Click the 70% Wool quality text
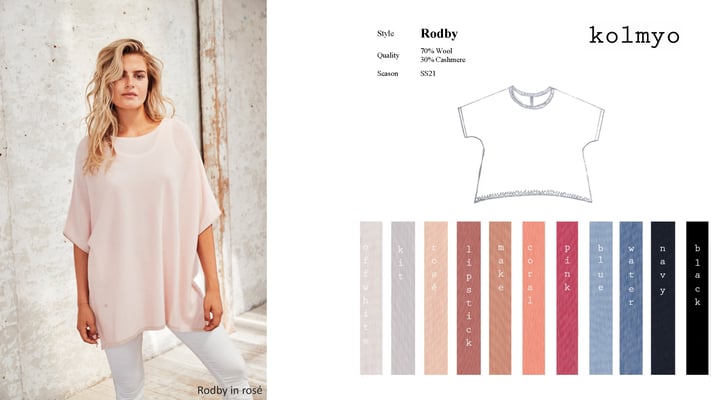The height and width of the screenshot is (400, 711). click(436, 51)
